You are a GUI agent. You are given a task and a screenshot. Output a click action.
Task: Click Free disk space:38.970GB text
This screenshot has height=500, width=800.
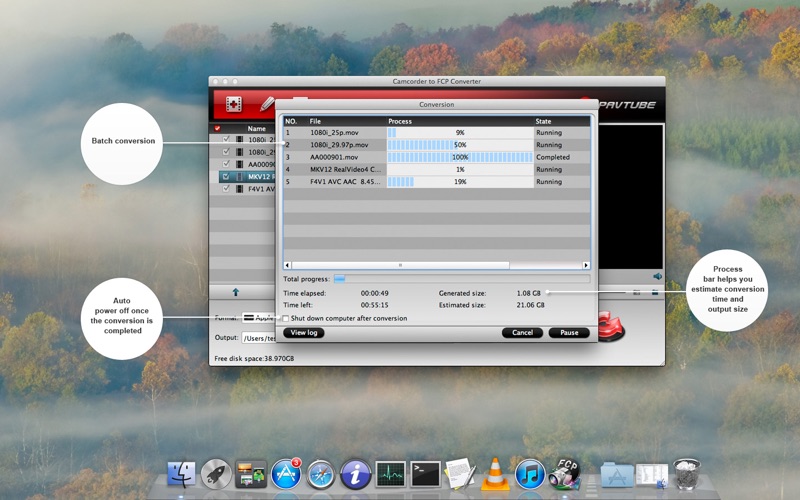pos(254,359)
